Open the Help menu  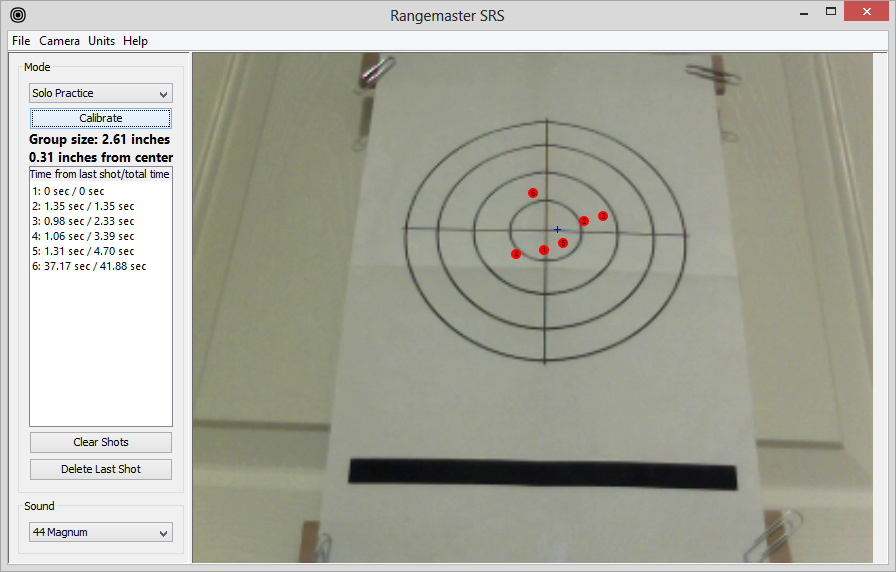coord(135,41)
